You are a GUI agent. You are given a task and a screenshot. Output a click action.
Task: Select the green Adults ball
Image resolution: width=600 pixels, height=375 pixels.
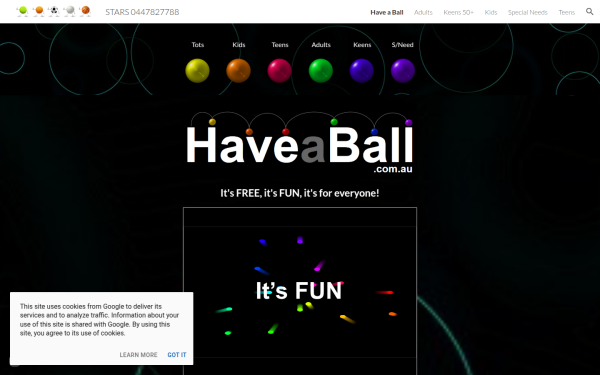[x=321, y=71]
